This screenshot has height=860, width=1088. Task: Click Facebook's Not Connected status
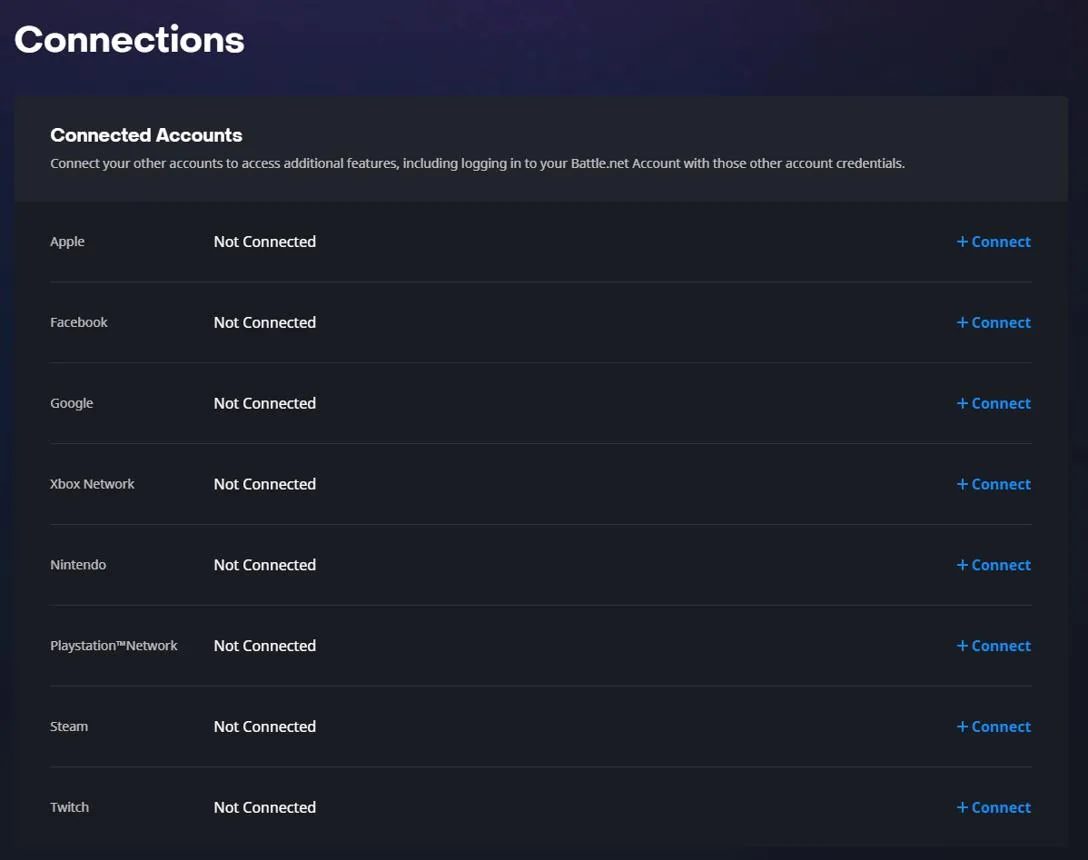pyautogui.click(x=265, y=323)
